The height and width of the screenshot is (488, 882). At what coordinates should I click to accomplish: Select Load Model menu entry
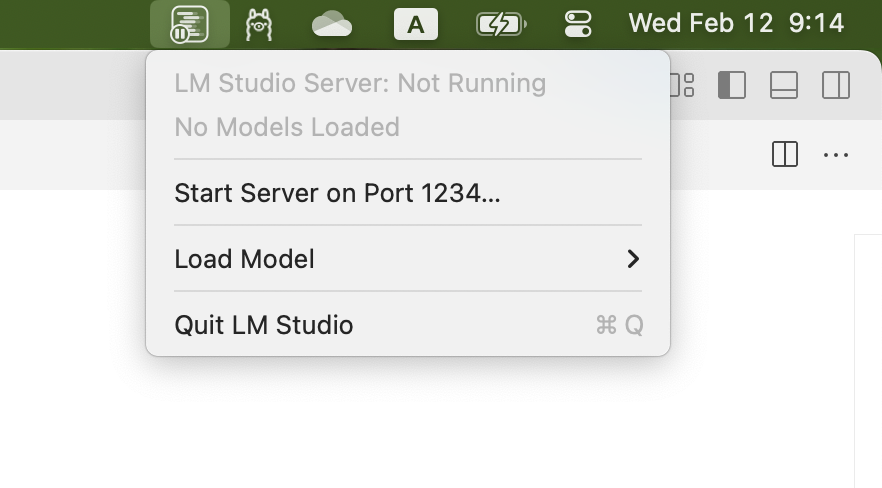(x=245, y=259)
